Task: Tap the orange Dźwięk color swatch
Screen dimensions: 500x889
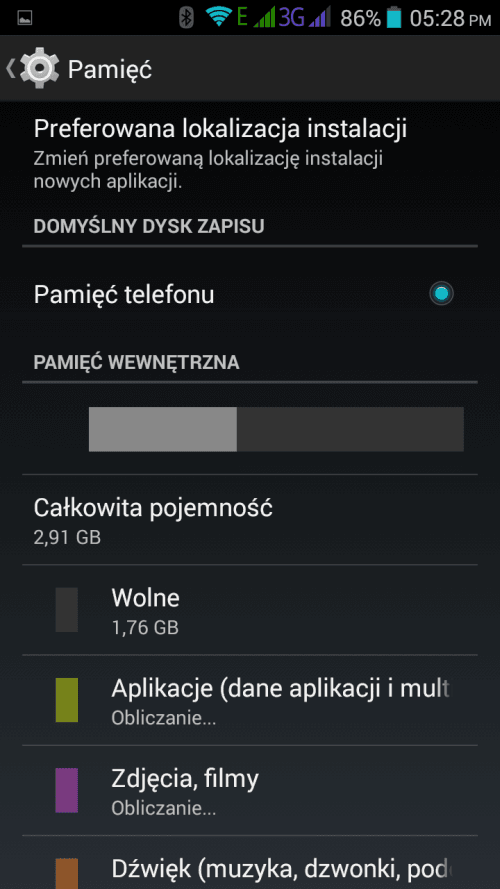Action: [67, 874]
